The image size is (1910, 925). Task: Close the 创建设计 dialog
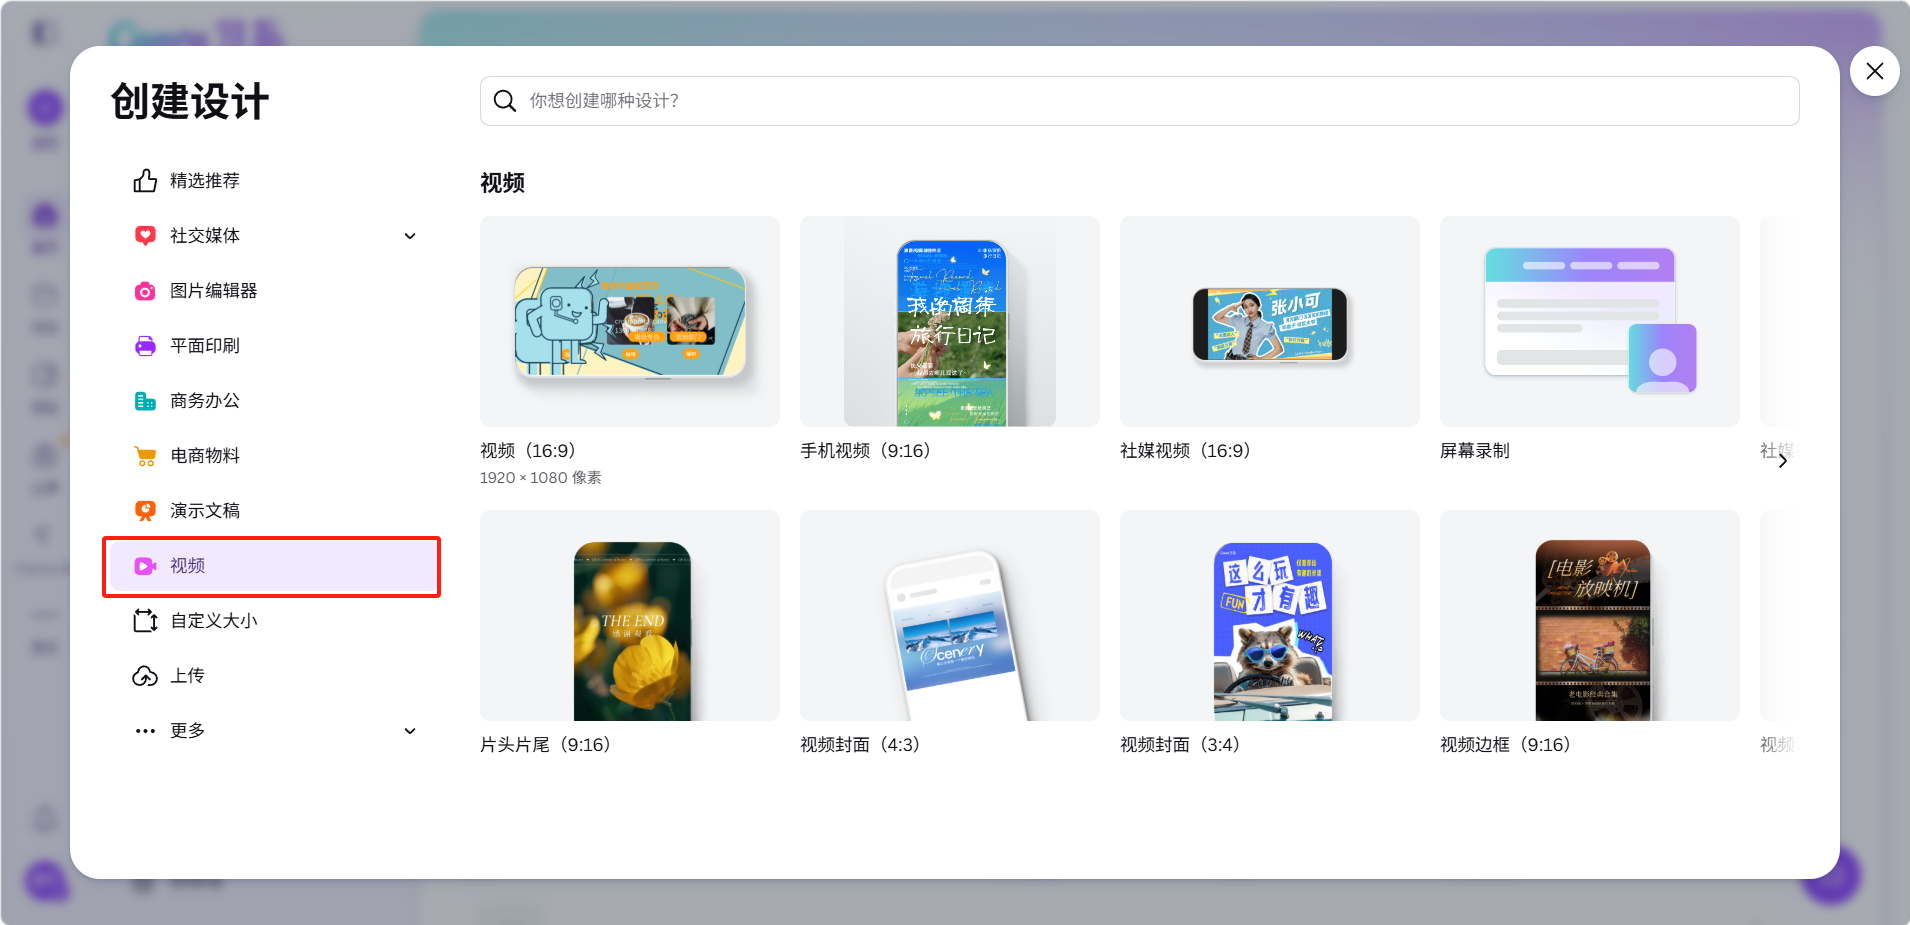(1874, 71)
